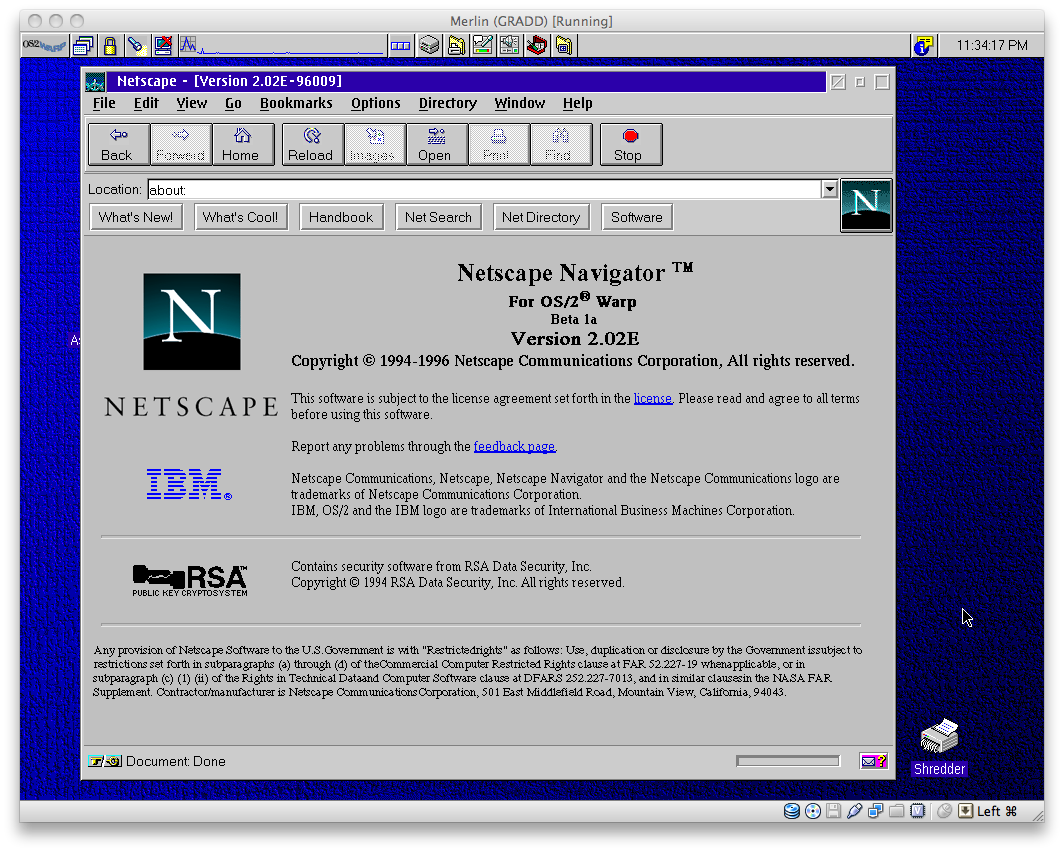
Task: Follow the license hyperlink
Action: point(652,398)
